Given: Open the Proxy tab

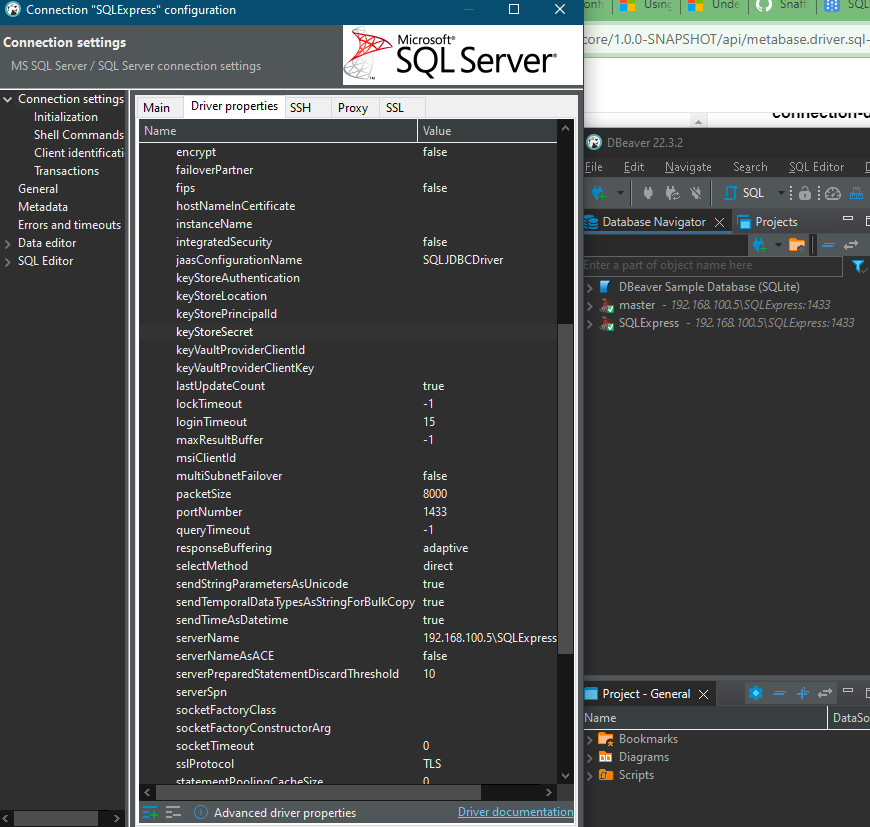Looking at the screenshot, I should pyautogui.click(x=353, y=108).
